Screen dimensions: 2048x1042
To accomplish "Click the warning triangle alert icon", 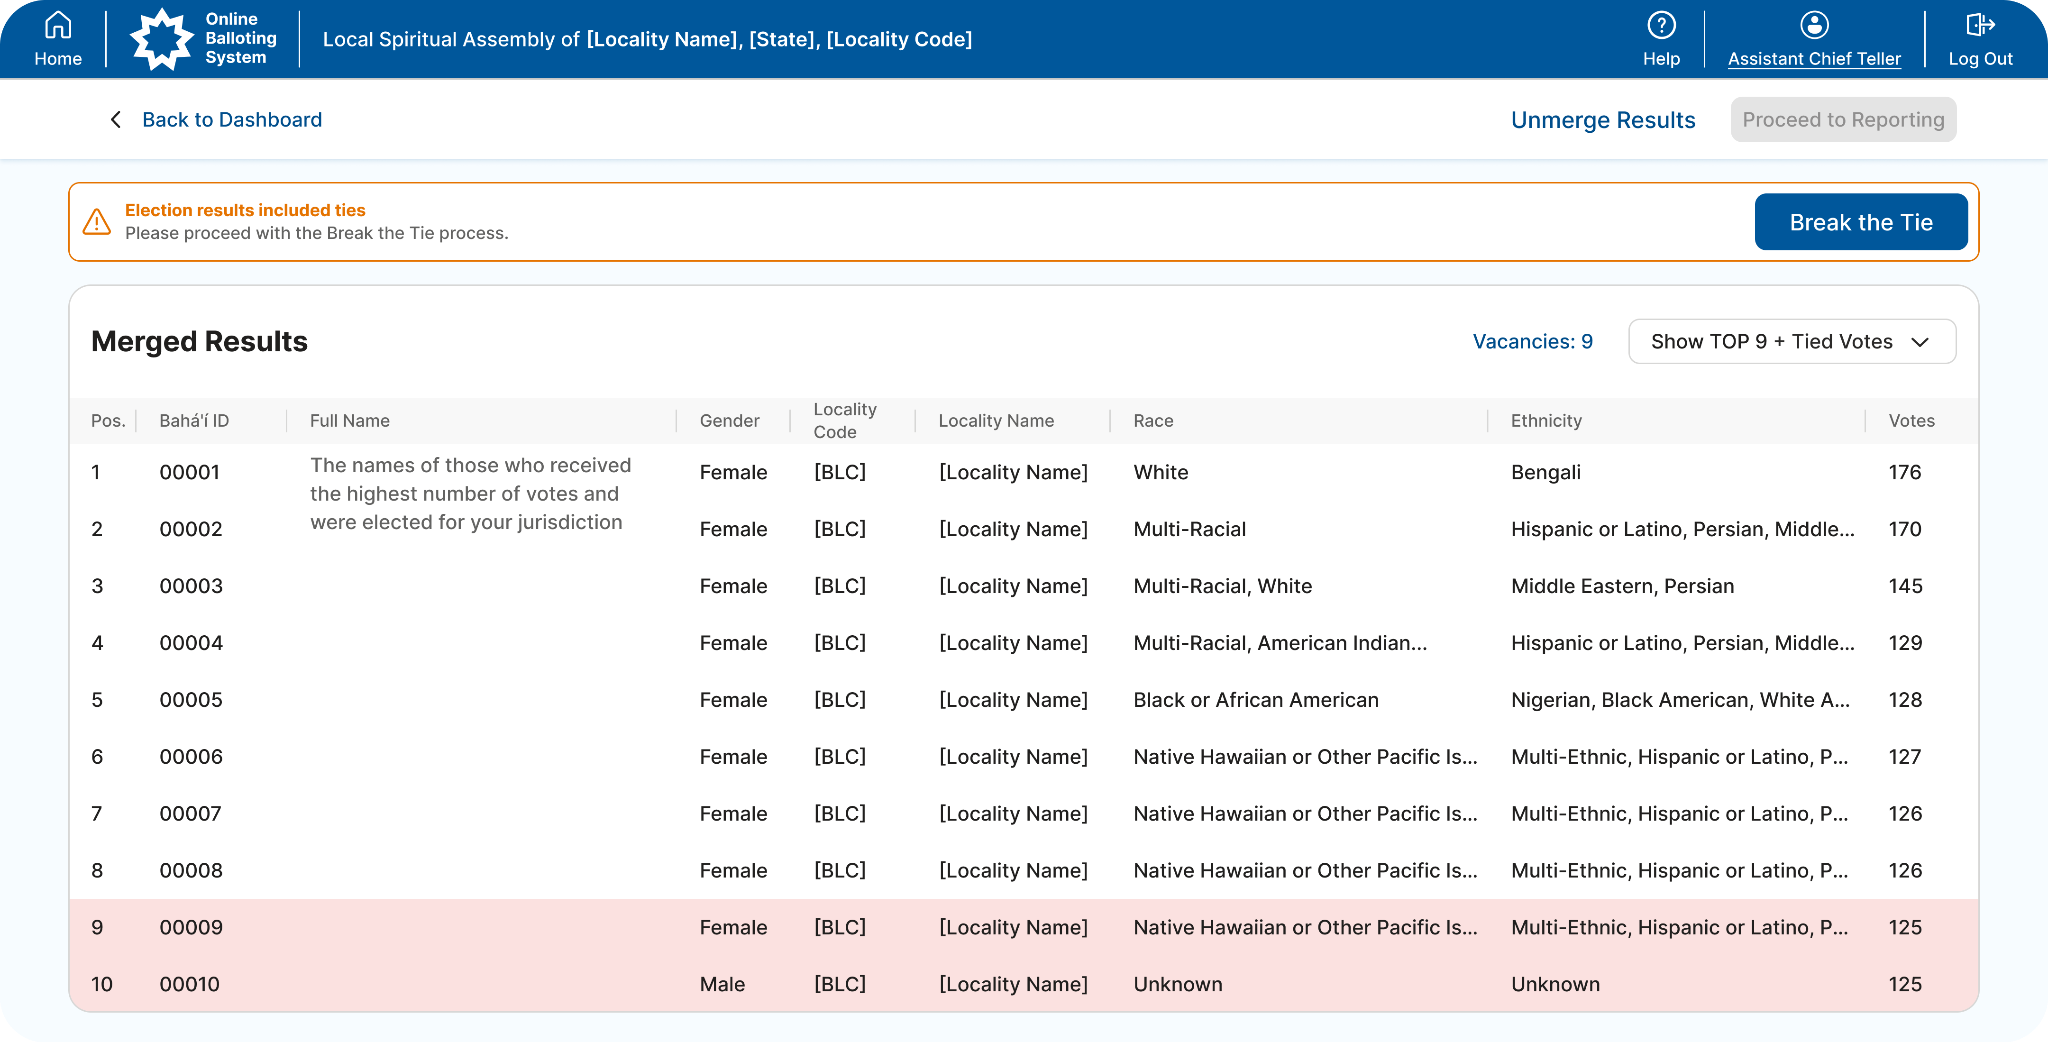I will point(97,222).
